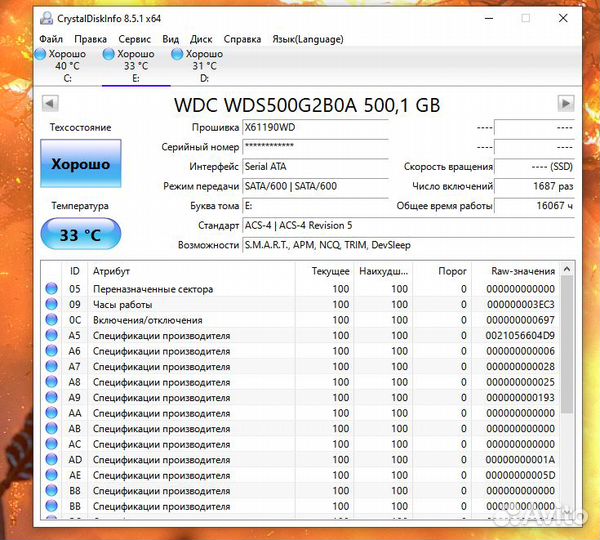This screenshot has width=600, height=540.
Task: Click status orb for attribute 0C
Action: click(51, 320)
